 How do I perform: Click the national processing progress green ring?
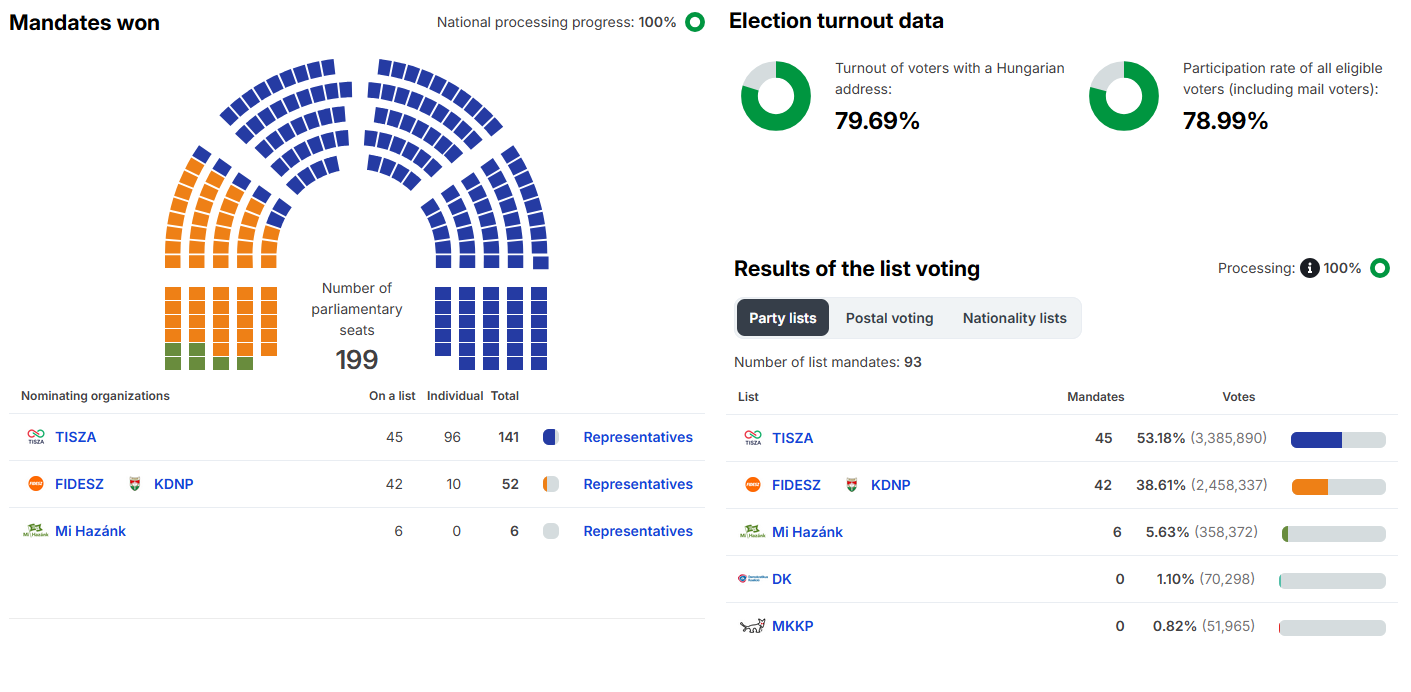click(x=695, y=22)
